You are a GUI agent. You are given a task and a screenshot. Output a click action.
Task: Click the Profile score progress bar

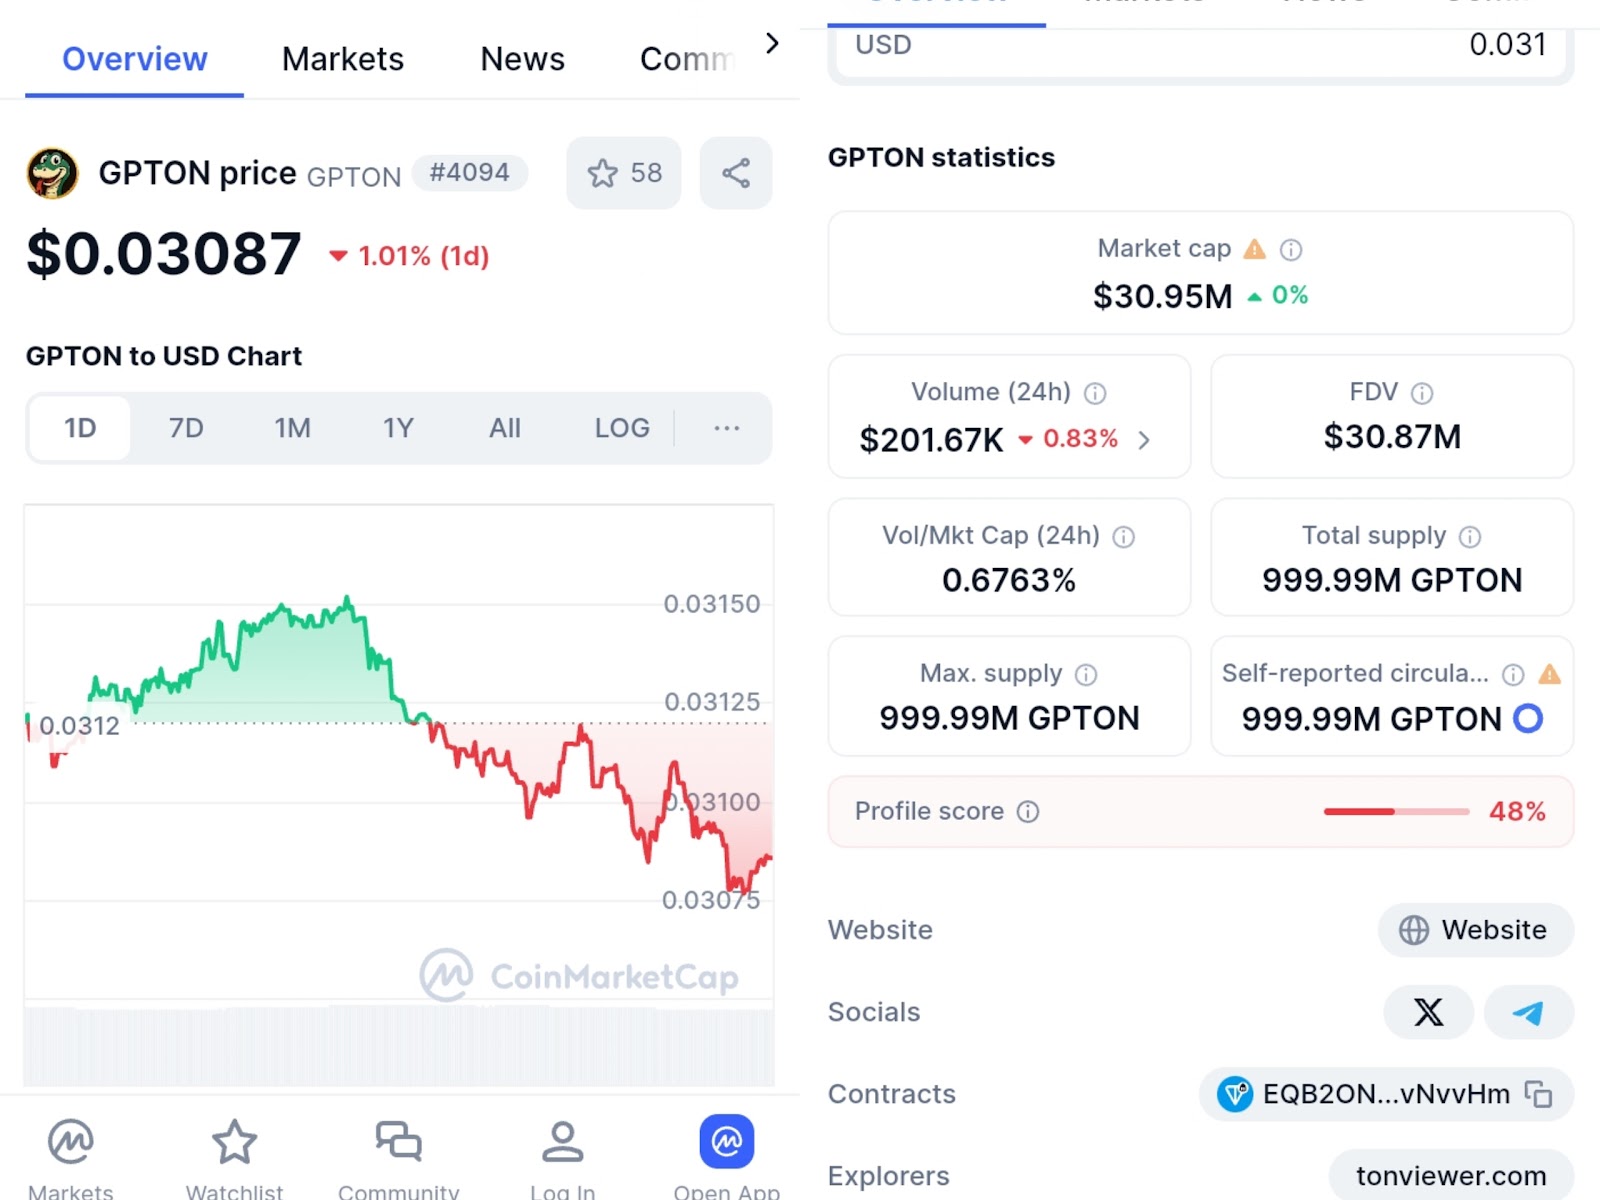(x=1396, y=811)
